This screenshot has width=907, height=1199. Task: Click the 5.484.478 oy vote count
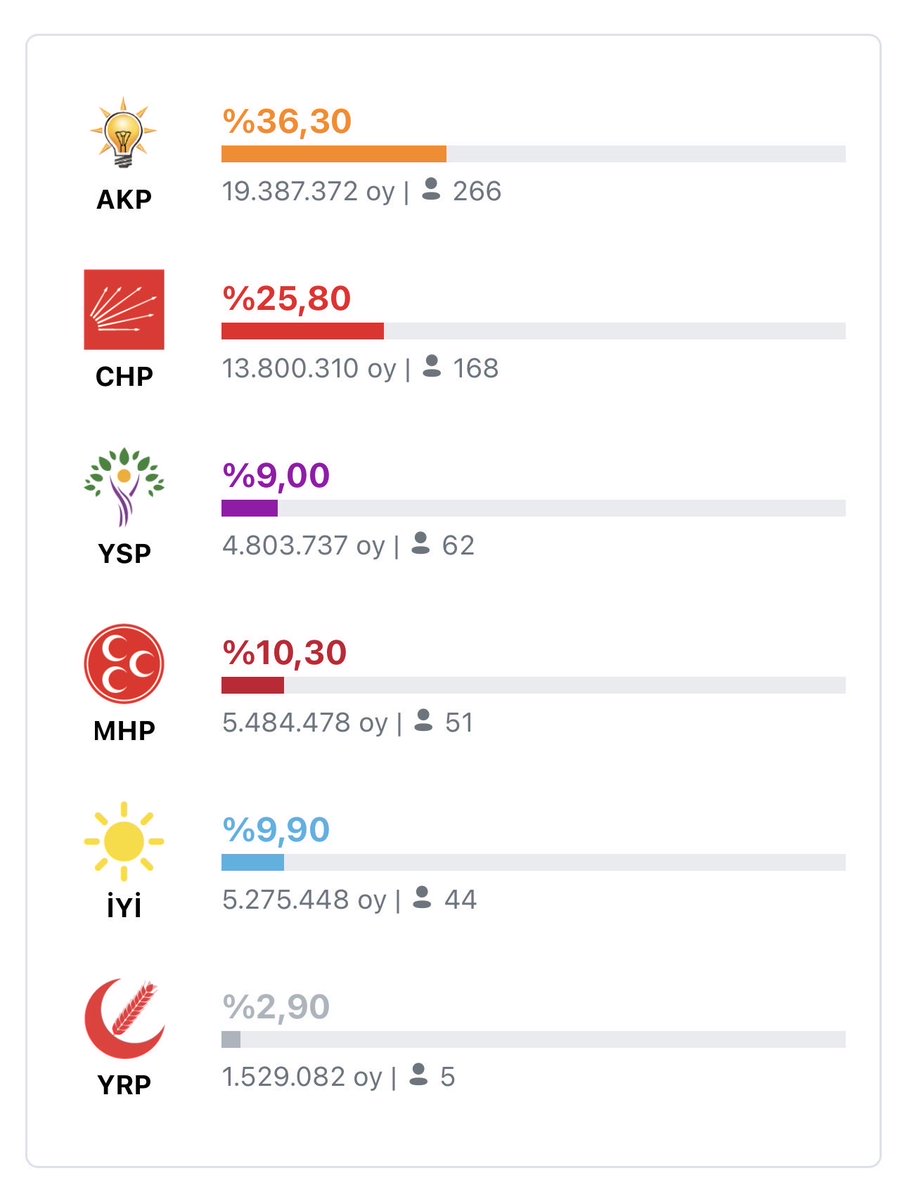click(305, 723)
